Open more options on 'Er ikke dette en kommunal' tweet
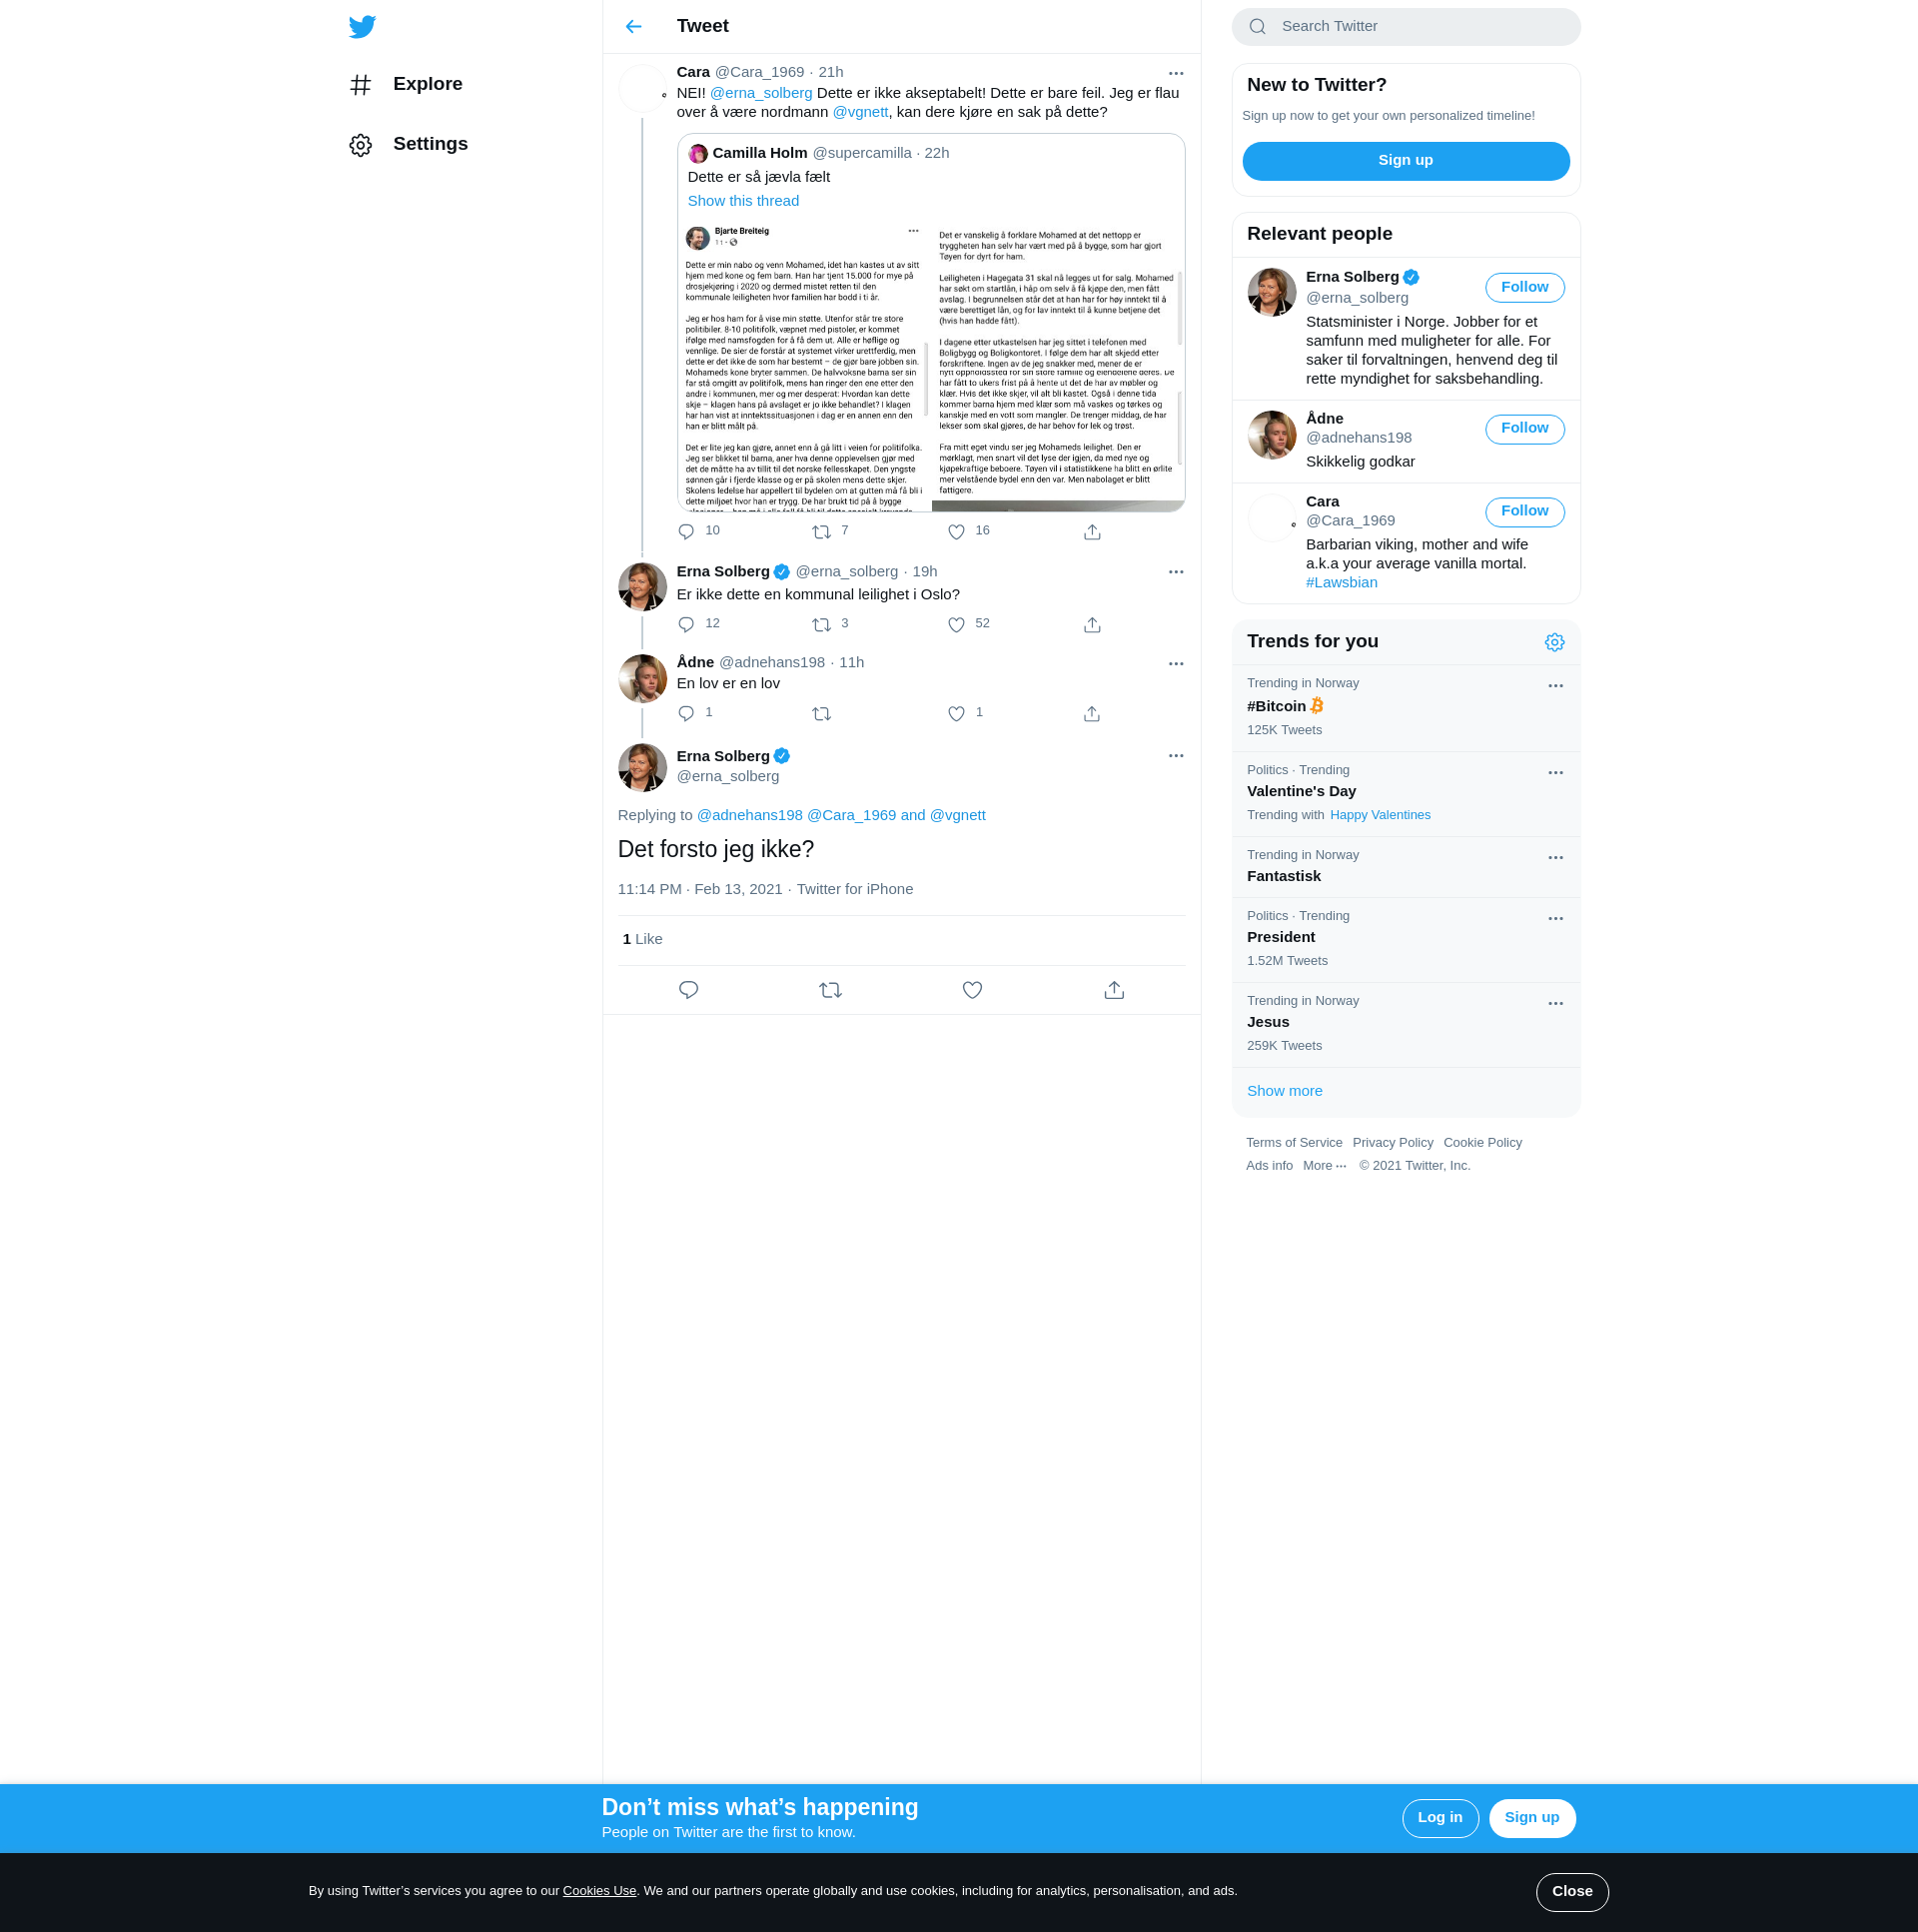 point(1175,572)
